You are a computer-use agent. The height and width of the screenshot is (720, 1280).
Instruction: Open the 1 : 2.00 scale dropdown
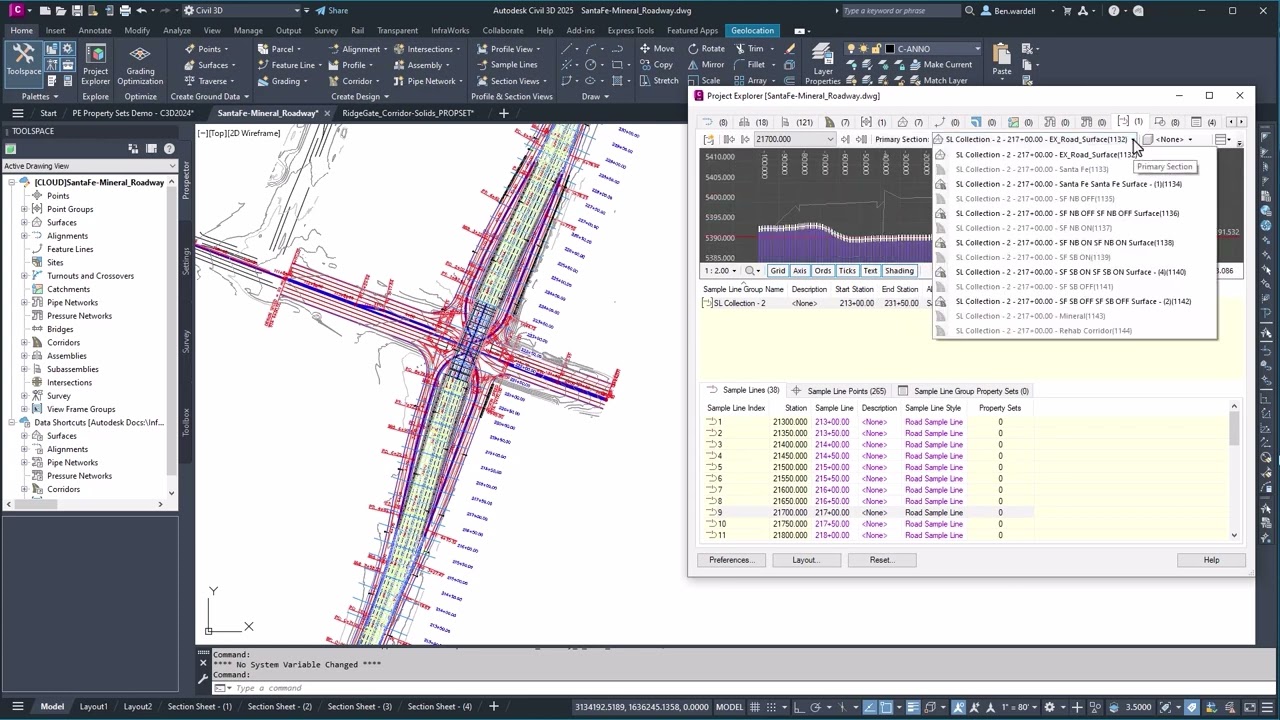[720, 271]
